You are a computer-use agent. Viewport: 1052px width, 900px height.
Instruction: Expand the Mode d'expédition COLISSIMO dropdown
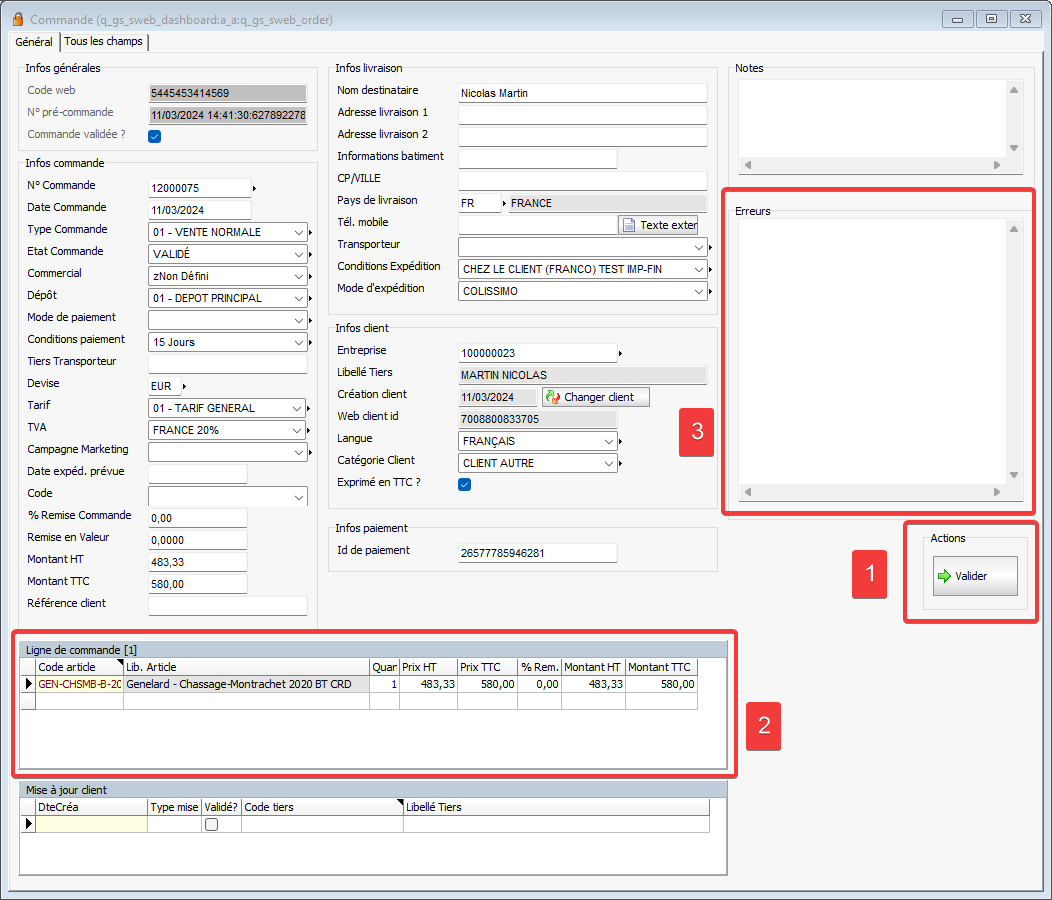click(x=699, y=292)
